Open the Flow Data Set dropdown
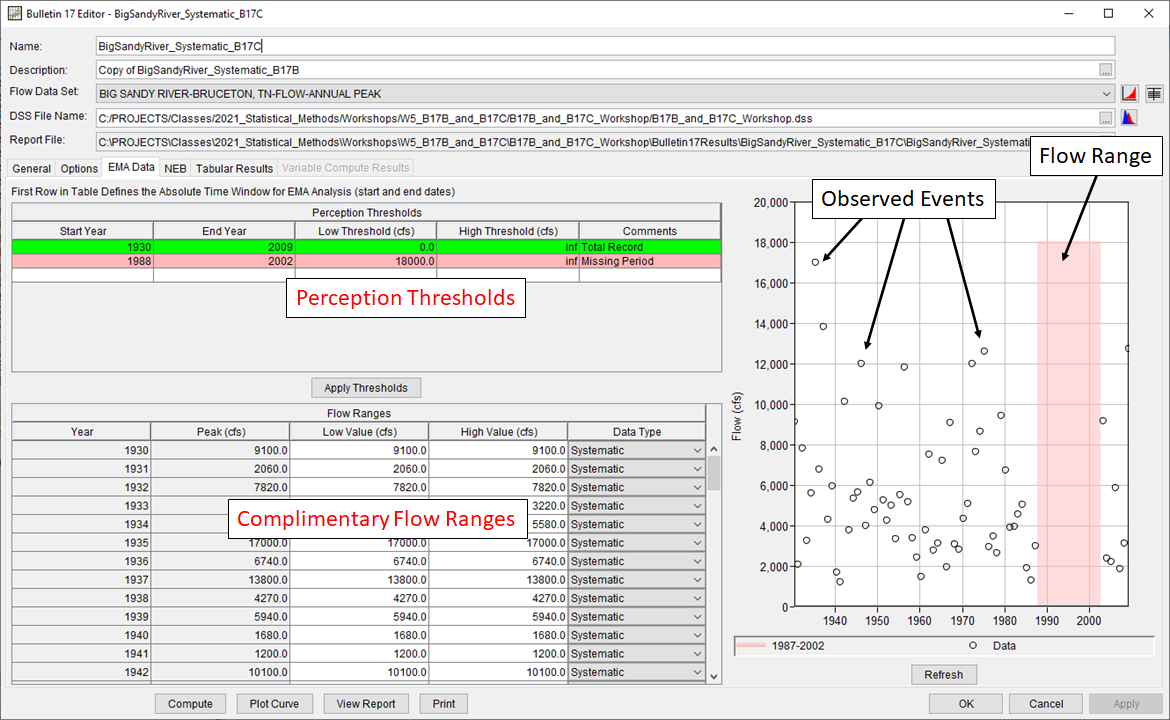This screenshot has width=1170, height=720. point(1106,92)
